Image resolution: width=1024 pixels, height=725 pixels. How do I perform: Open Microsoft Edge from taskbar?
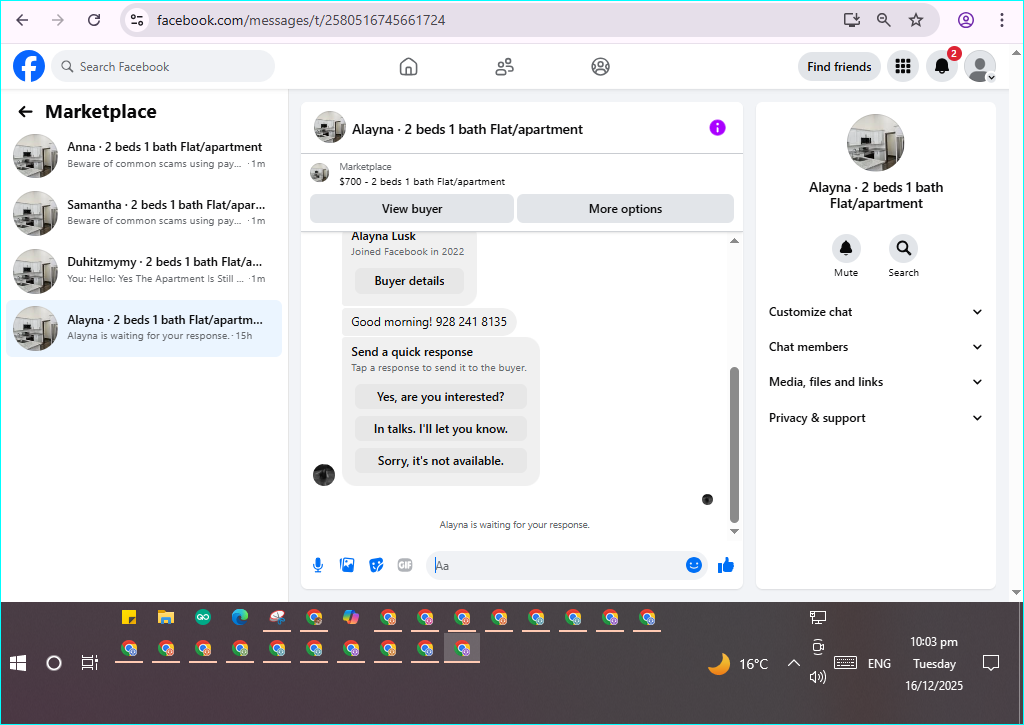240,617
